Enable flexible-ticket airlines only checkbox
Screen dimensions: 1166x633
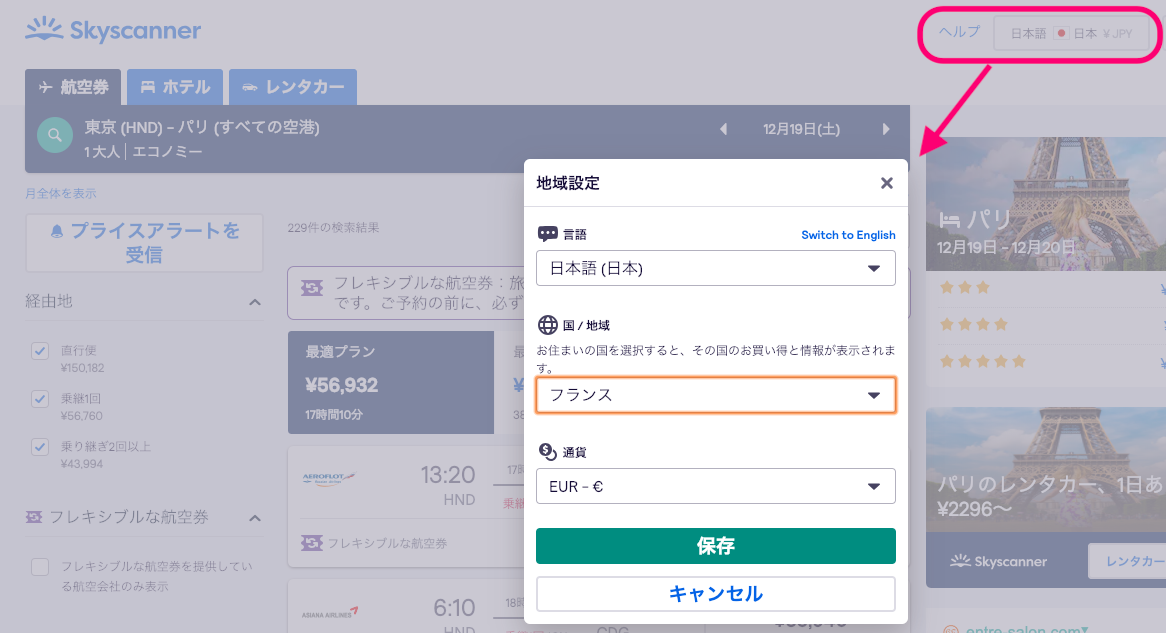(x=40, y=567)
